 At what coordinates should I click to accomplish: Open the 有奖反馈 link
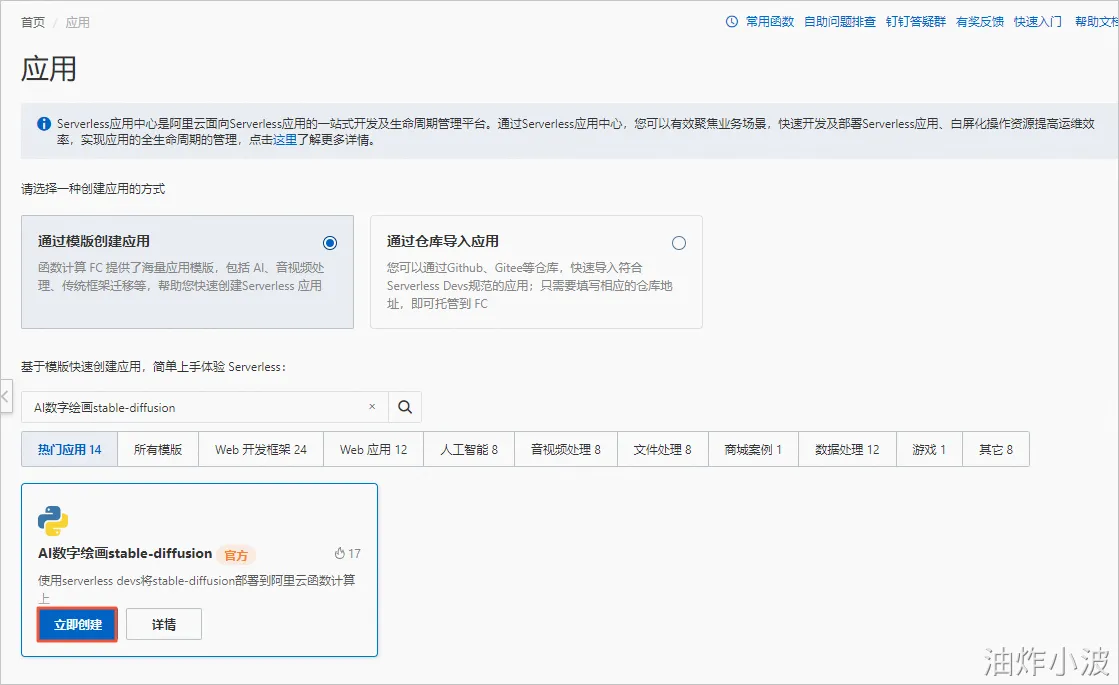tap(980, 21)
